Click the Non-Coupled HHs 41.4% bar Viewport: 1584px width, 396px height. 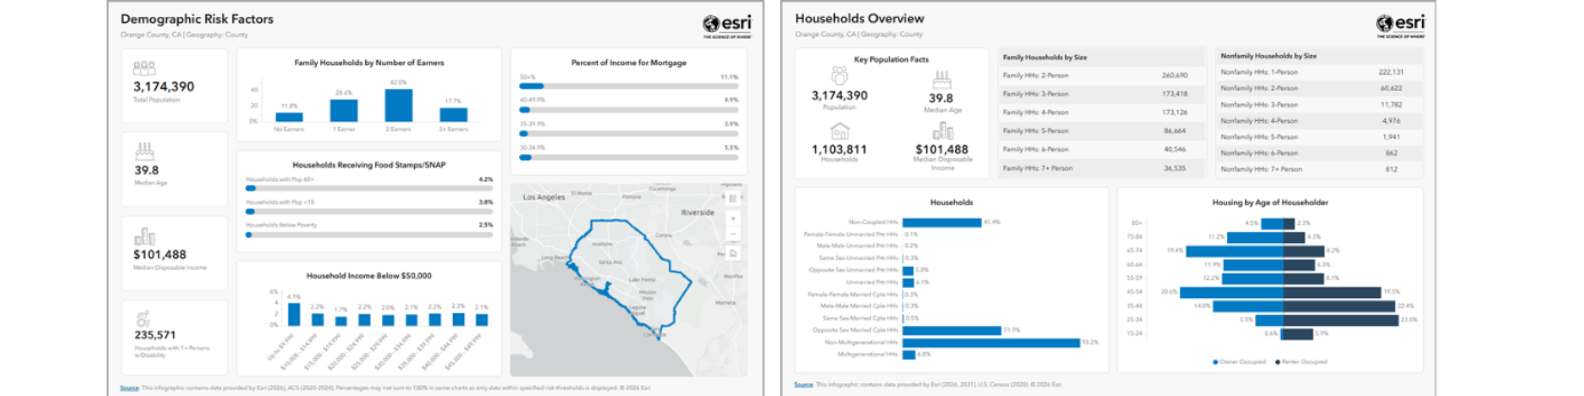click(942, 222)
